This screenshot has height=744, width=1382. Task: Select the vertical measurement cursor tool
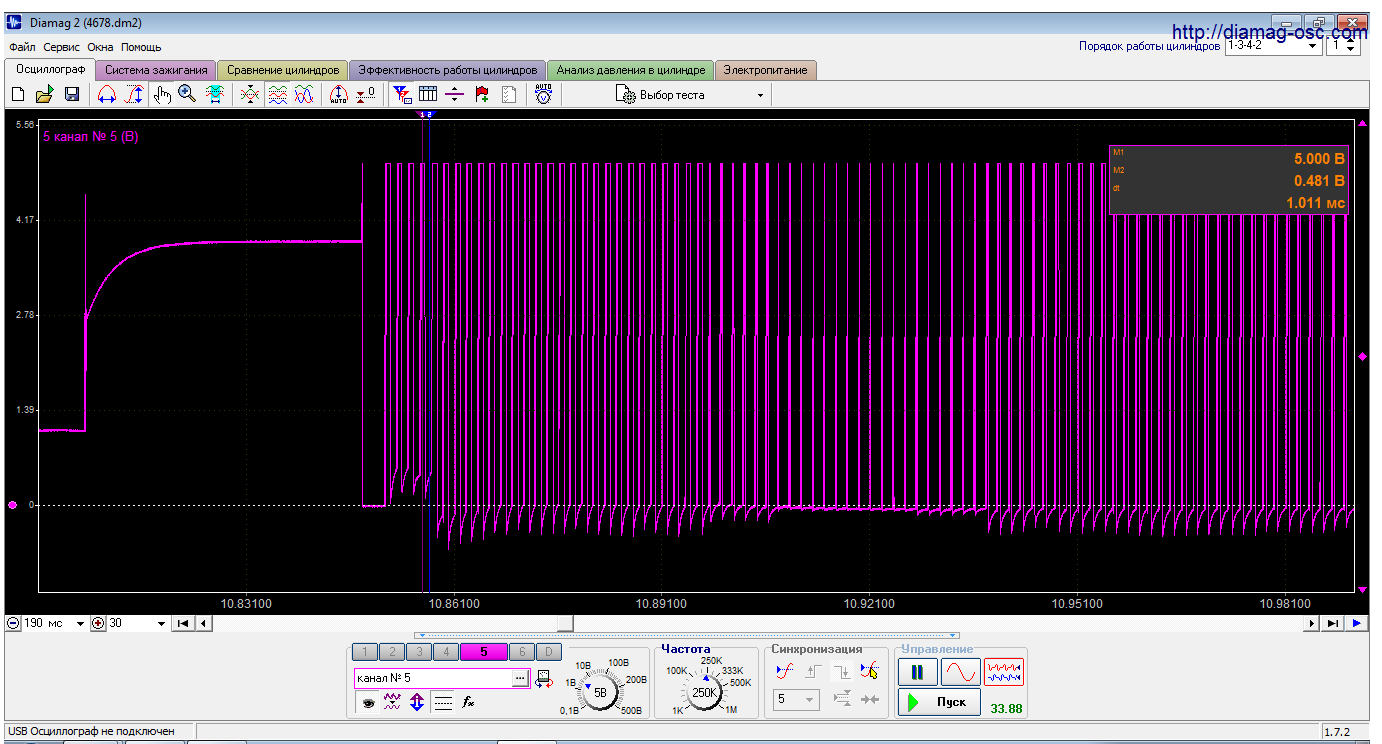134,94
